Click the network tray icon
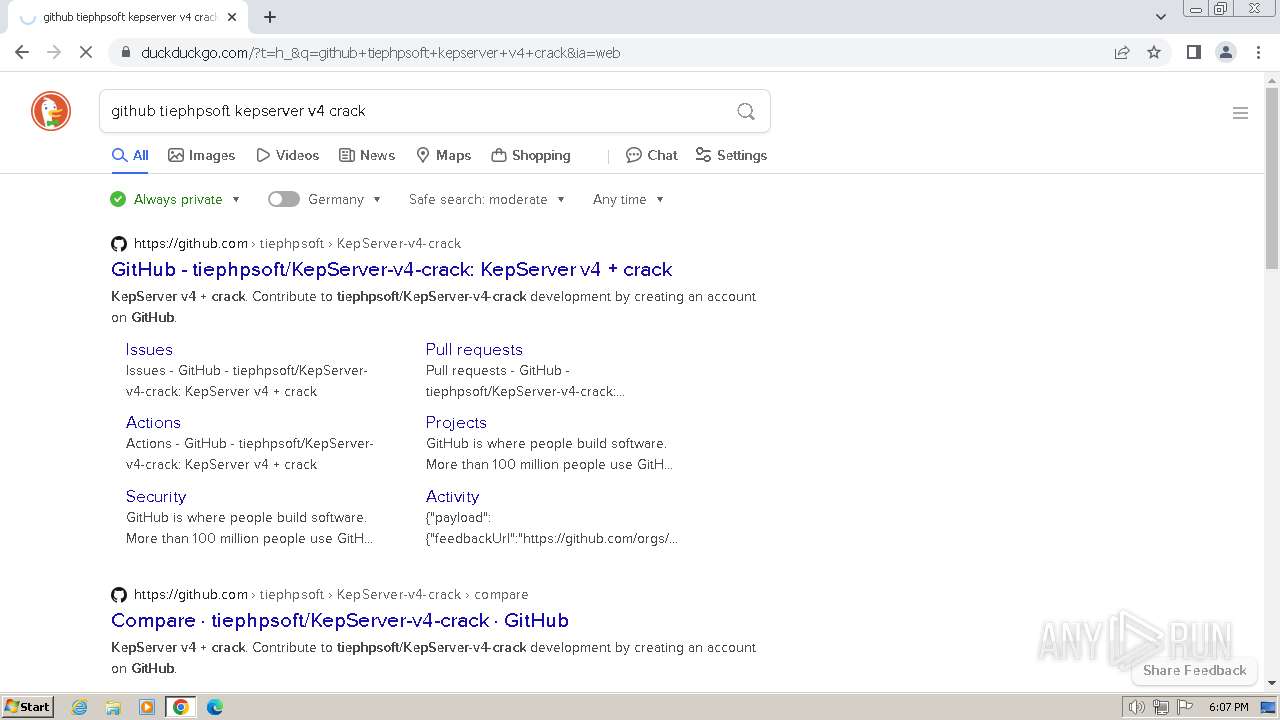This screenshot has height=720, width=1280. 1160,707
